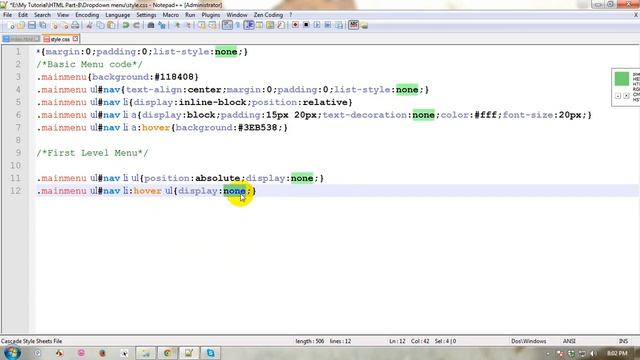Click the color value #118408 on line 3
Viewport: 640px width, 360px height.
[x=173, y=77]
